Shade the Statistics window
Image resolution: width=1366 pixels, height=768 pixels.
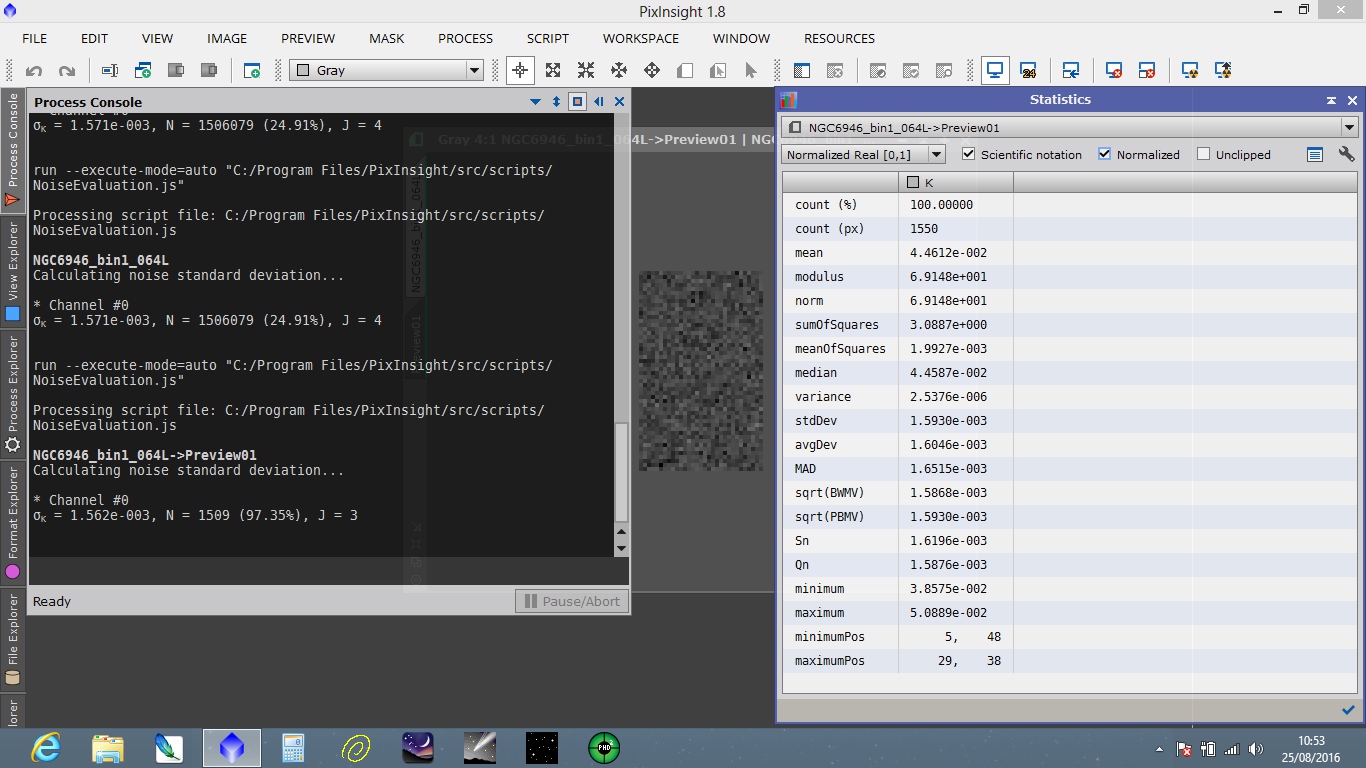click(x=1331, y=100)
